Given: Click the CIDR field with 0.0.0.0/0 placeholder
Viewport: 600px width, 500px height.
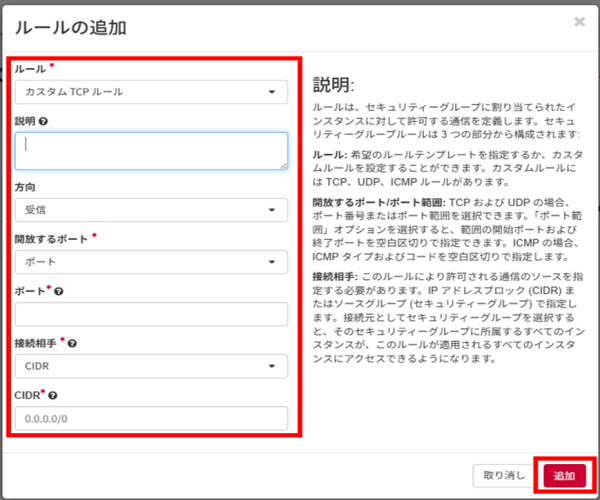Looking at the screenshot, I should 151,418.
